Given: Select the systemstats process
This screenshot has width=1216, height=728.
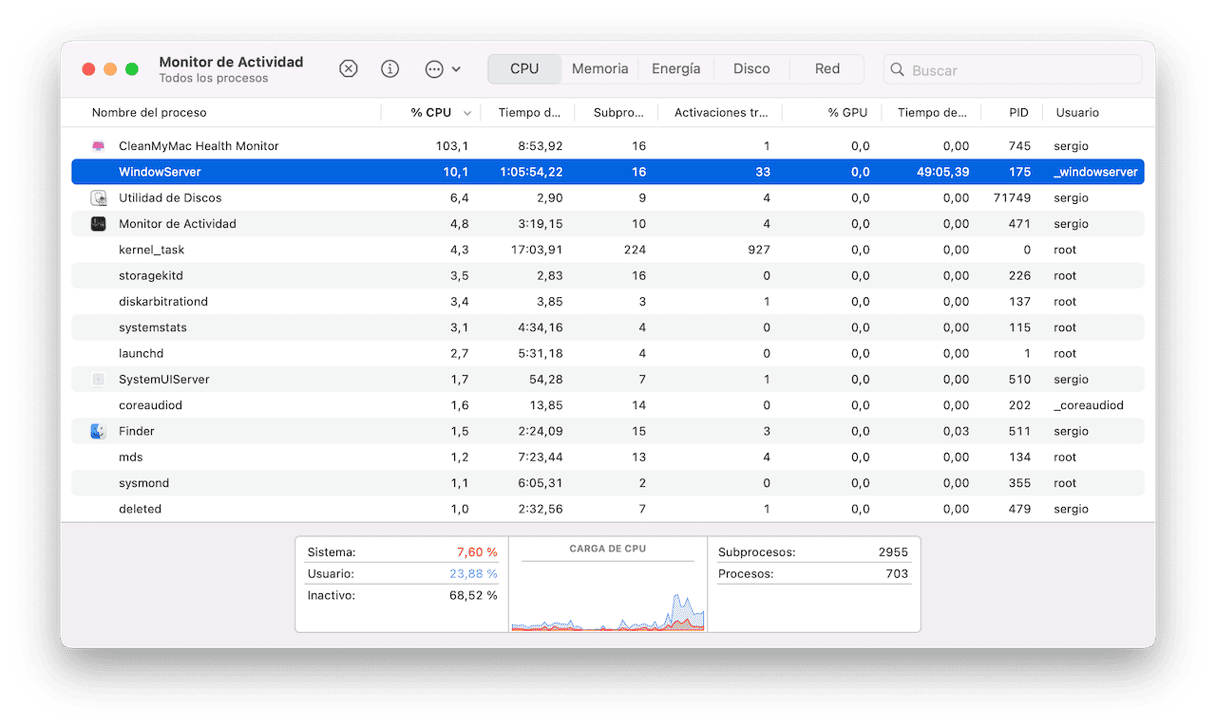Looking at the screenshot, I should coord(153,328).
